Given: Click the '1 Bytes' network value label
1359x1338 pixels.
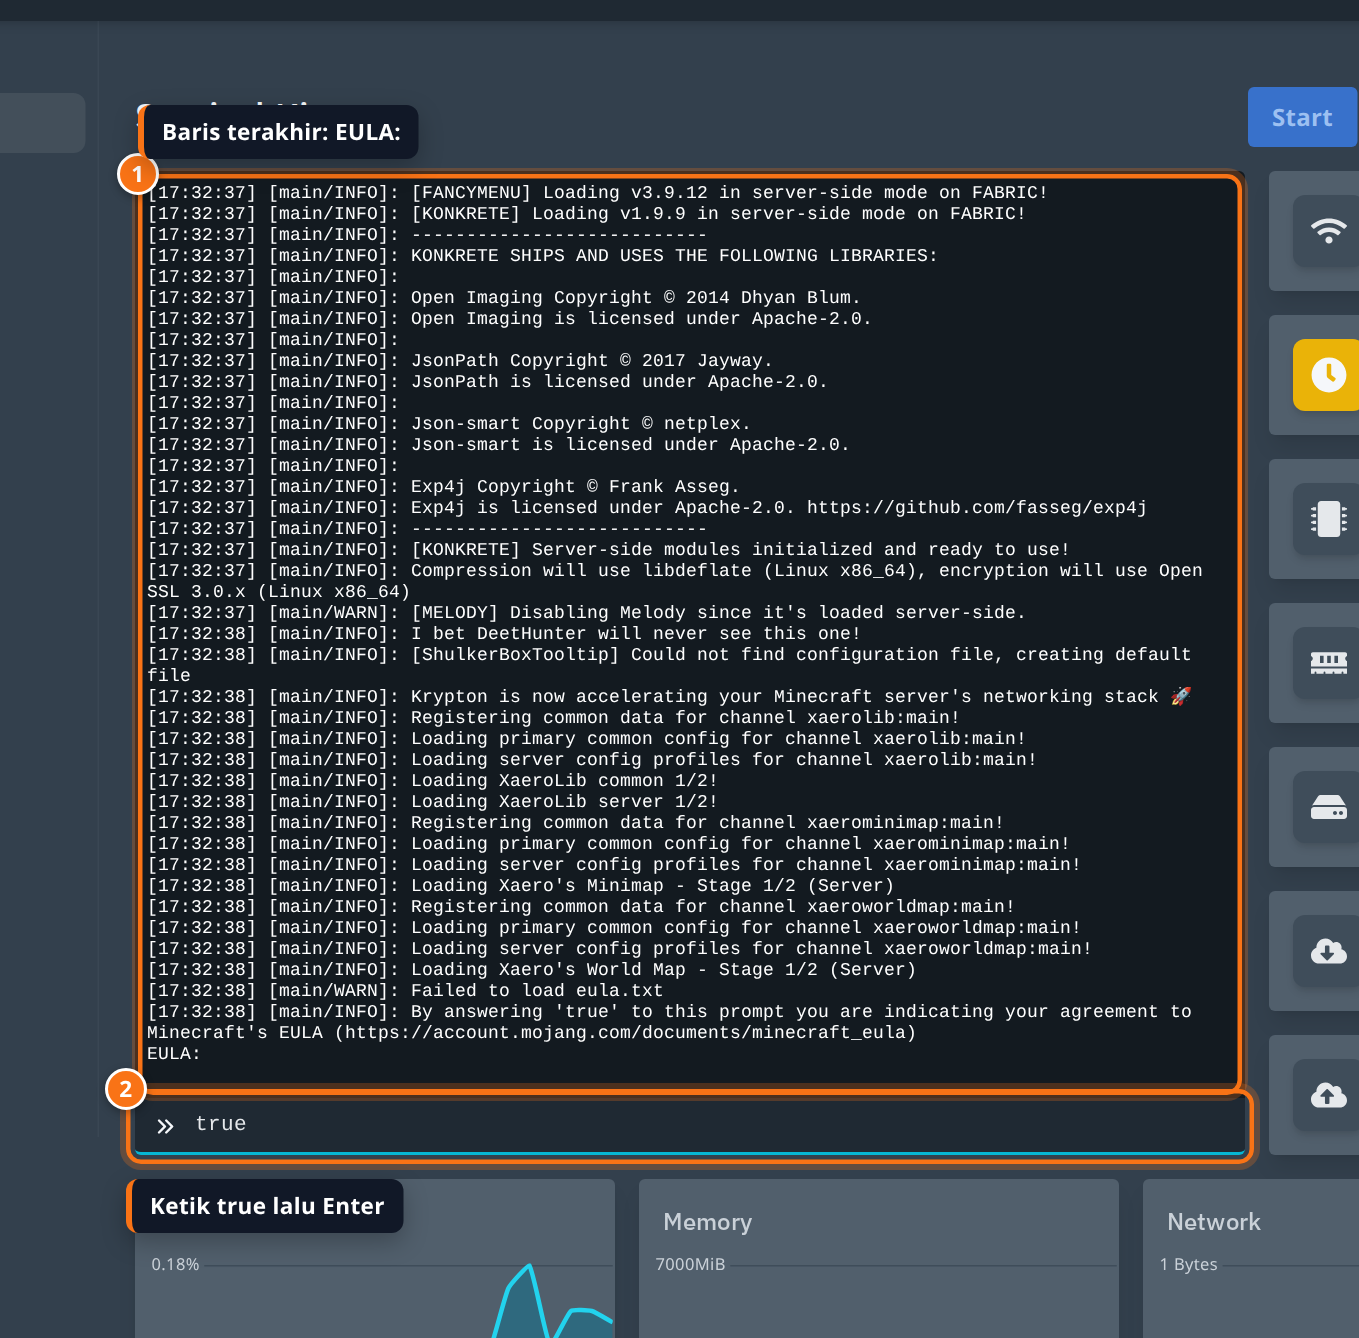Looking at the screenshot, I should click(1189, 1264).
